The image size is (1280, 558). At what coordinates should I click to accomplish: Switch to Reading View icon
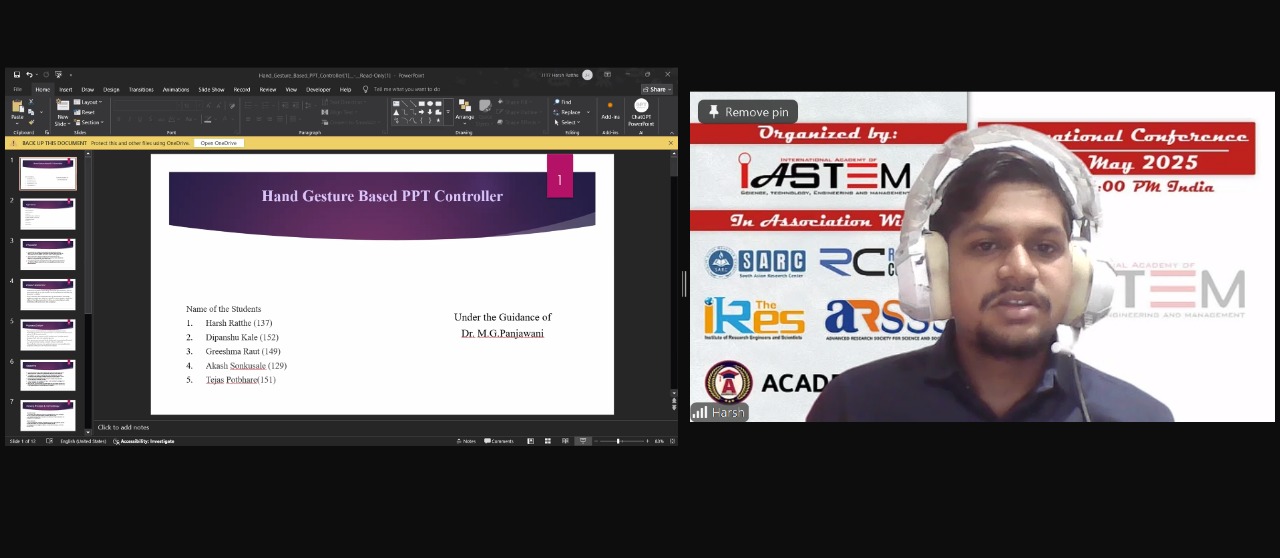click(x=565, y=441)
